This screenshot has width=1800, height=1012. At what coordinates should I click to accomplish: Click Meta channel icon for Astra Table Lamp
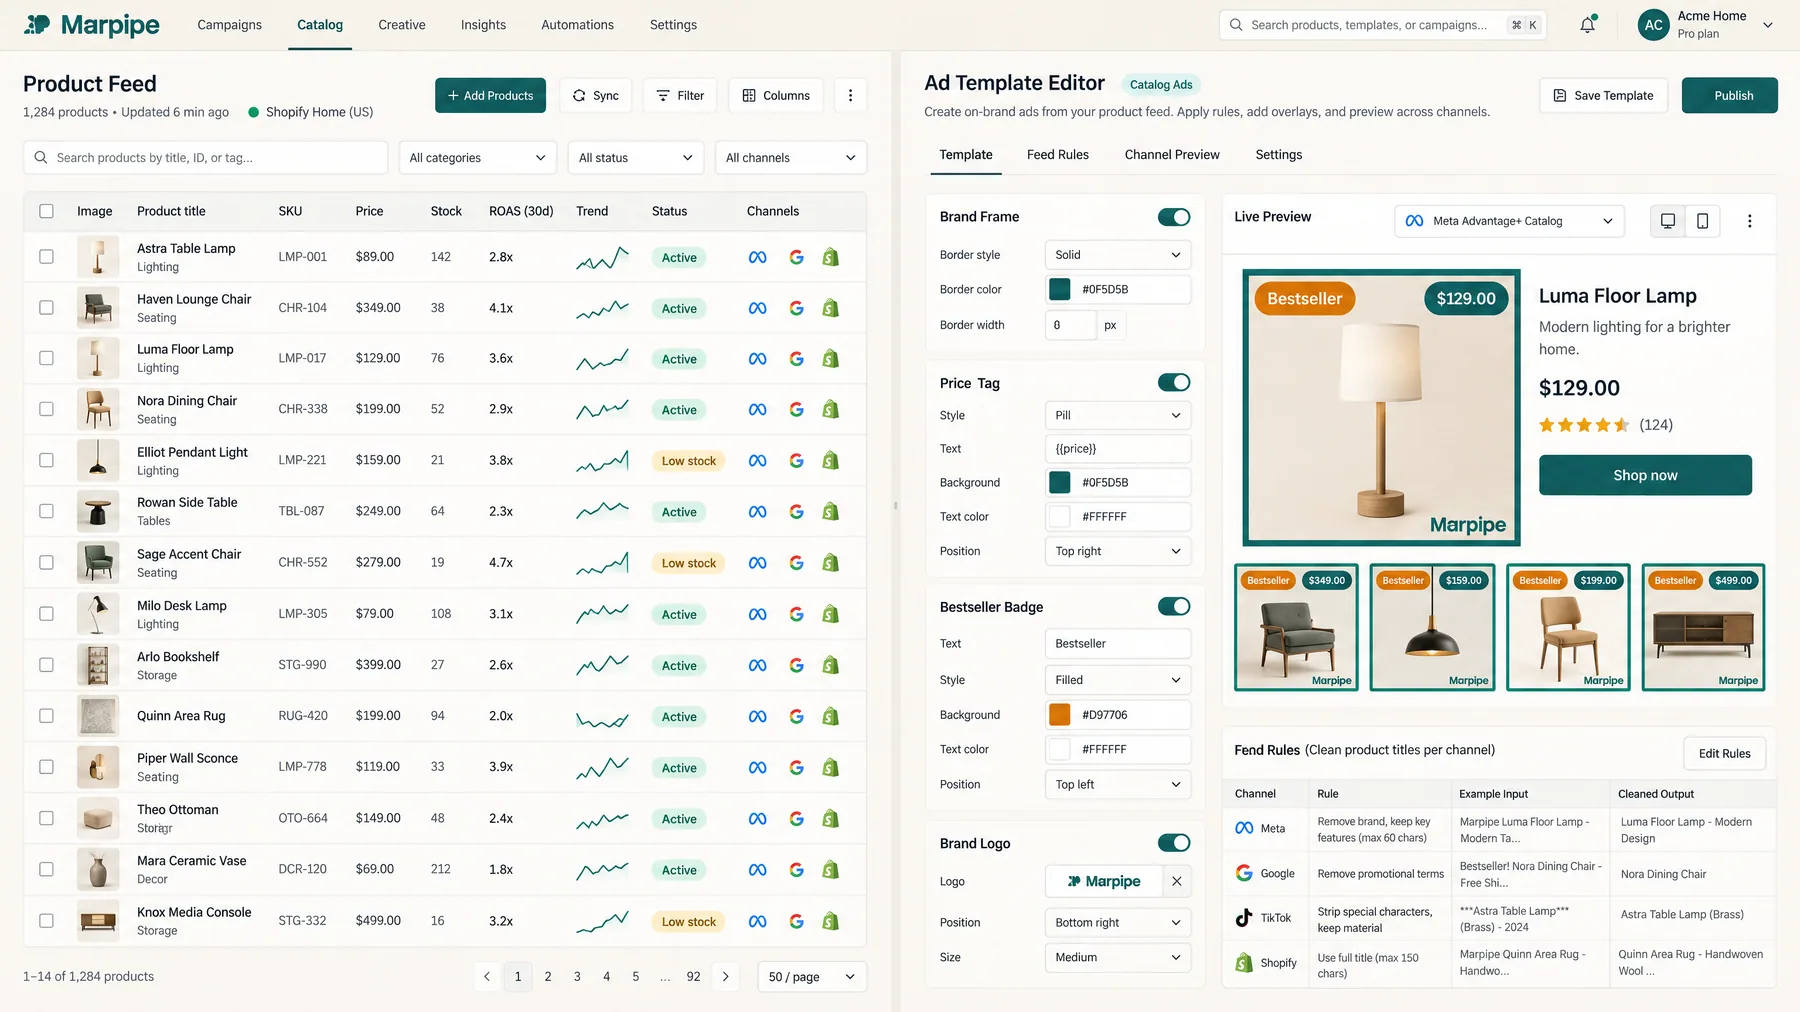click(758, 258)
